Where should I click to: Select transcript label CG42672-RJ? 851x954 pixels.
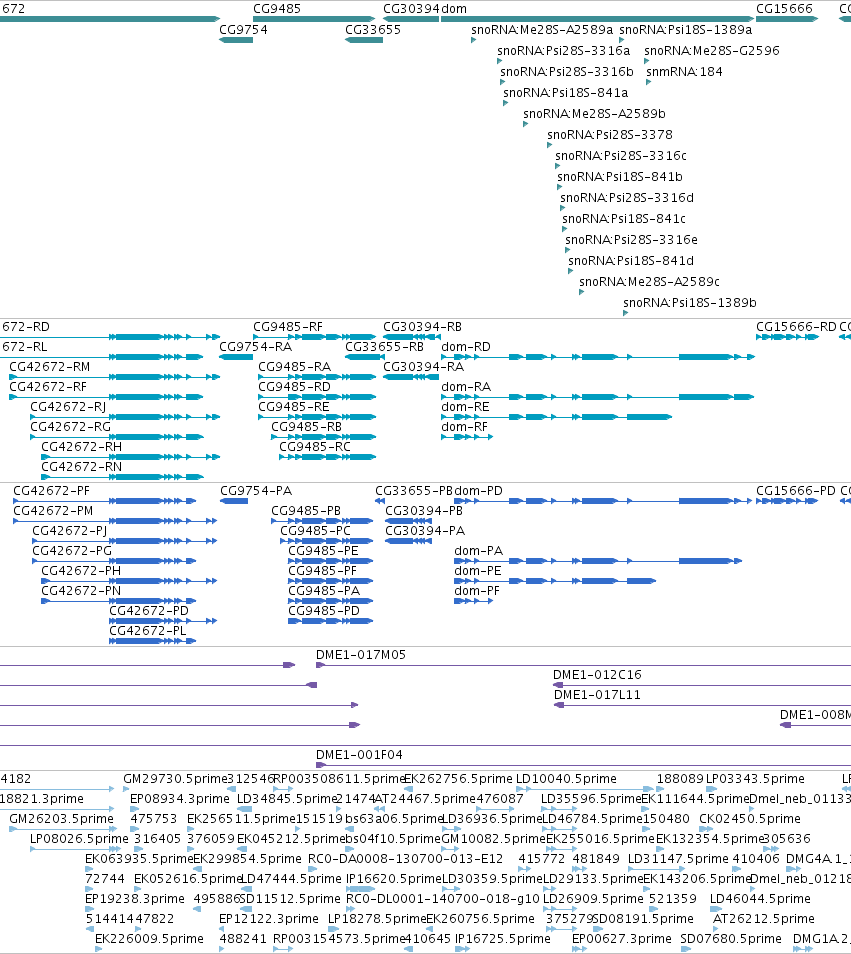tap(68, 407)
